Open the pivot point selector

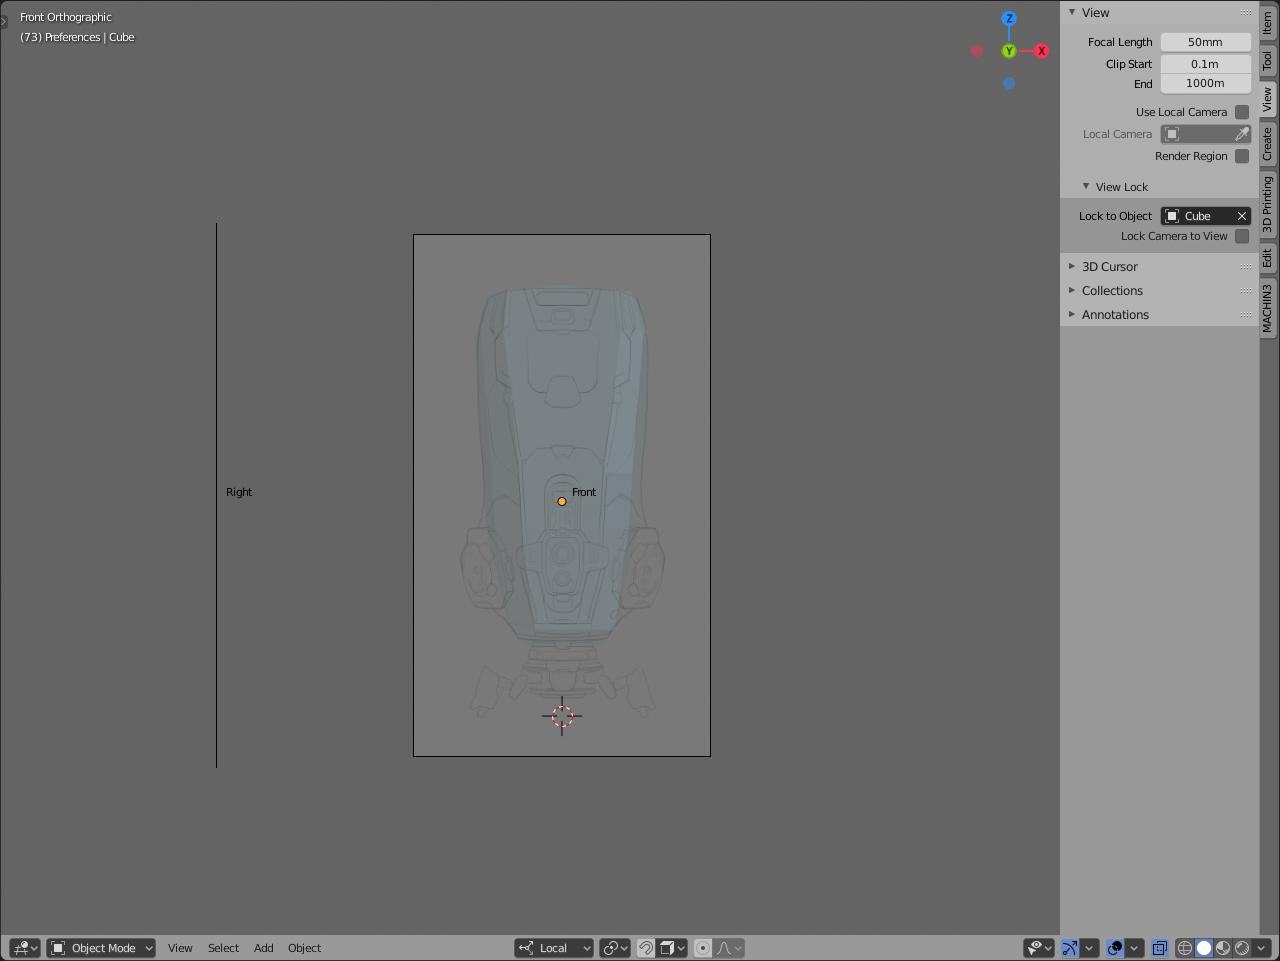point(615,948)
